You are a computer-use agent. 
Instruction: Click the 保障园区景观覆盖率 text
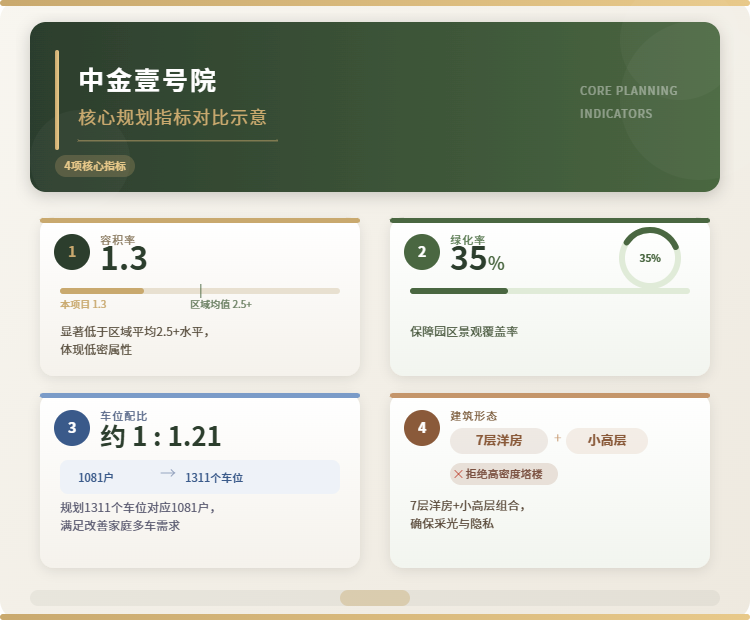coord(464,332)
